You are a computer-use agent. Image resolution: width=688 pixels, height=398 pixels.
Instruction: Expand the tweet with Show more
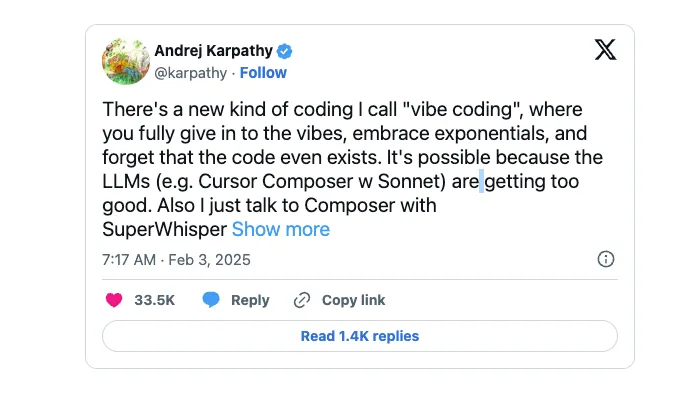(x=281, y=229)
